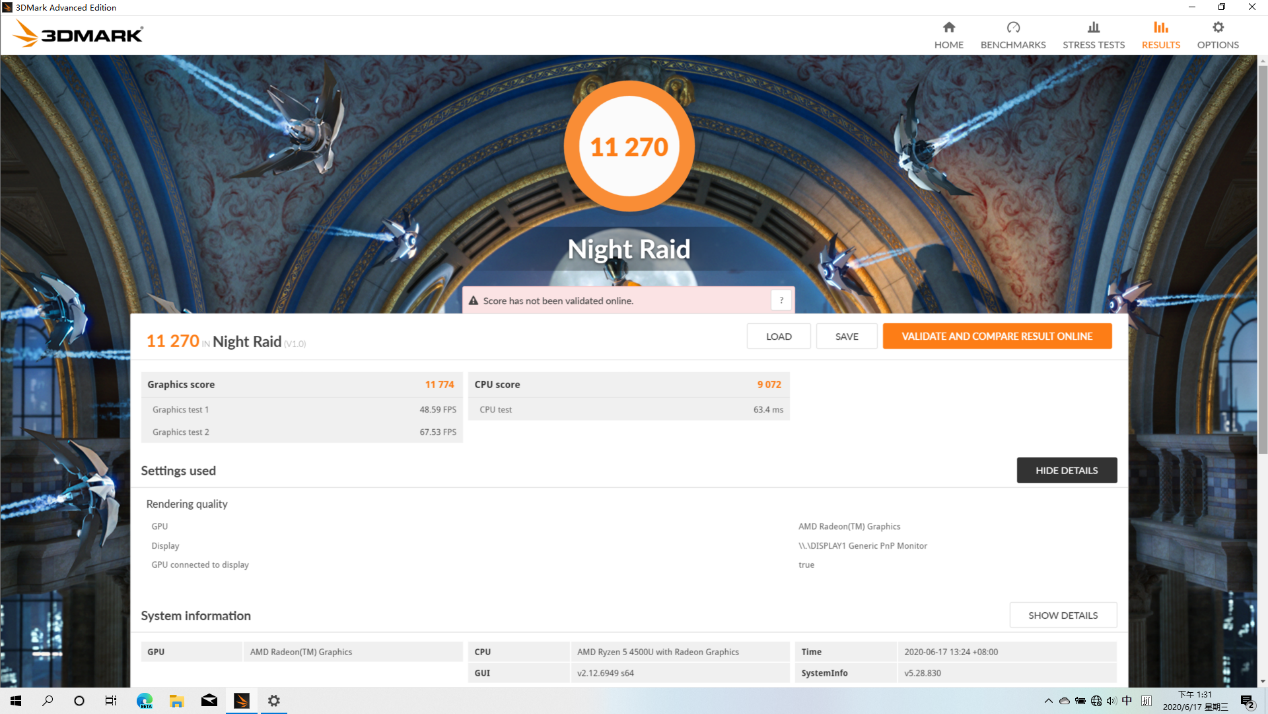
Task: Open the notification center icon
Action: pos(1248,701)
